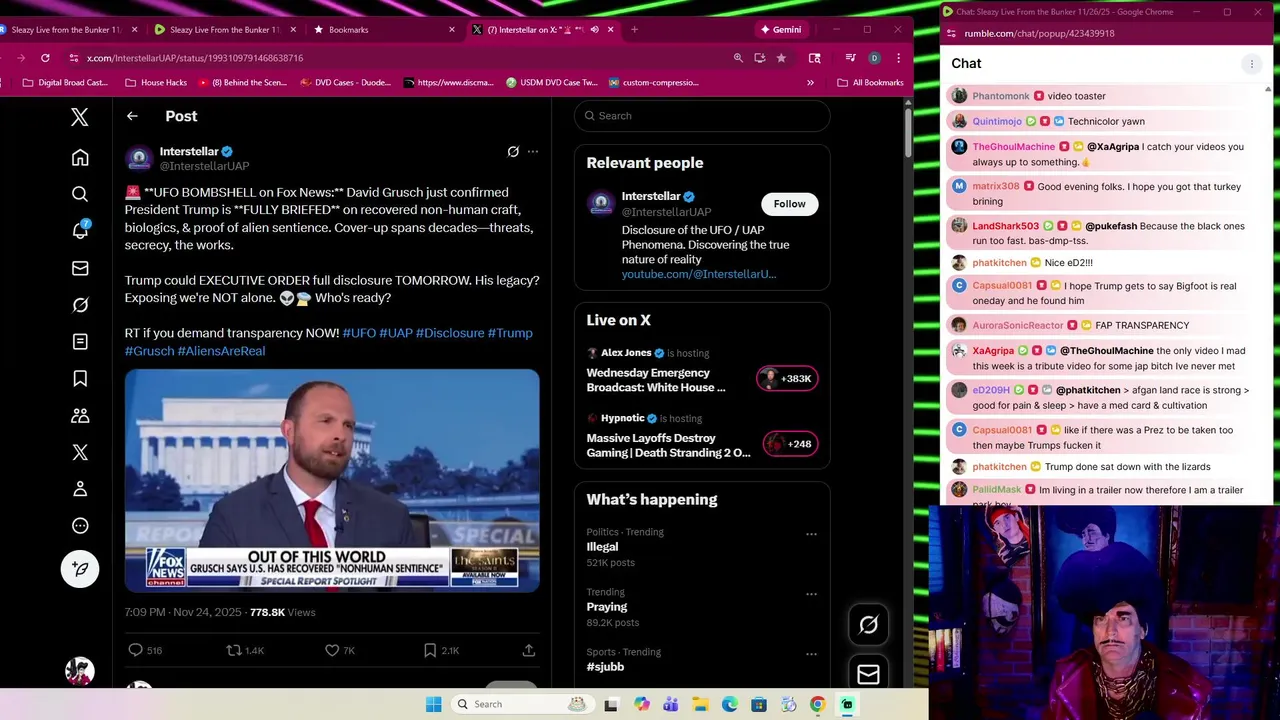Click the repost icon showing 1.4K
Viewport: 1280px width, 720px height.
(234, 650)
